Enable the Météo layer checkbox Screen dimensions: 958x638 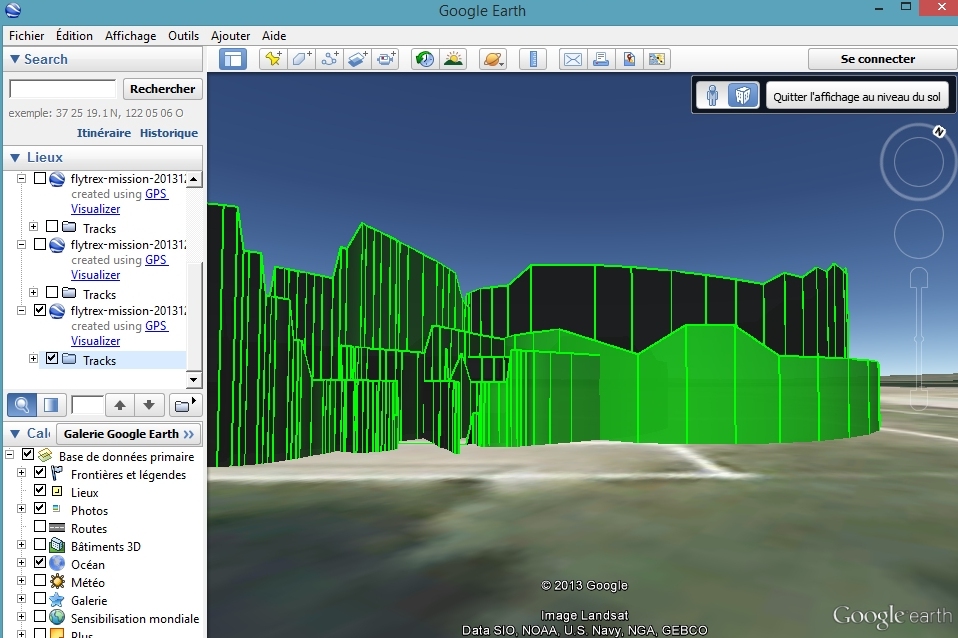click(x=40, y=581)
